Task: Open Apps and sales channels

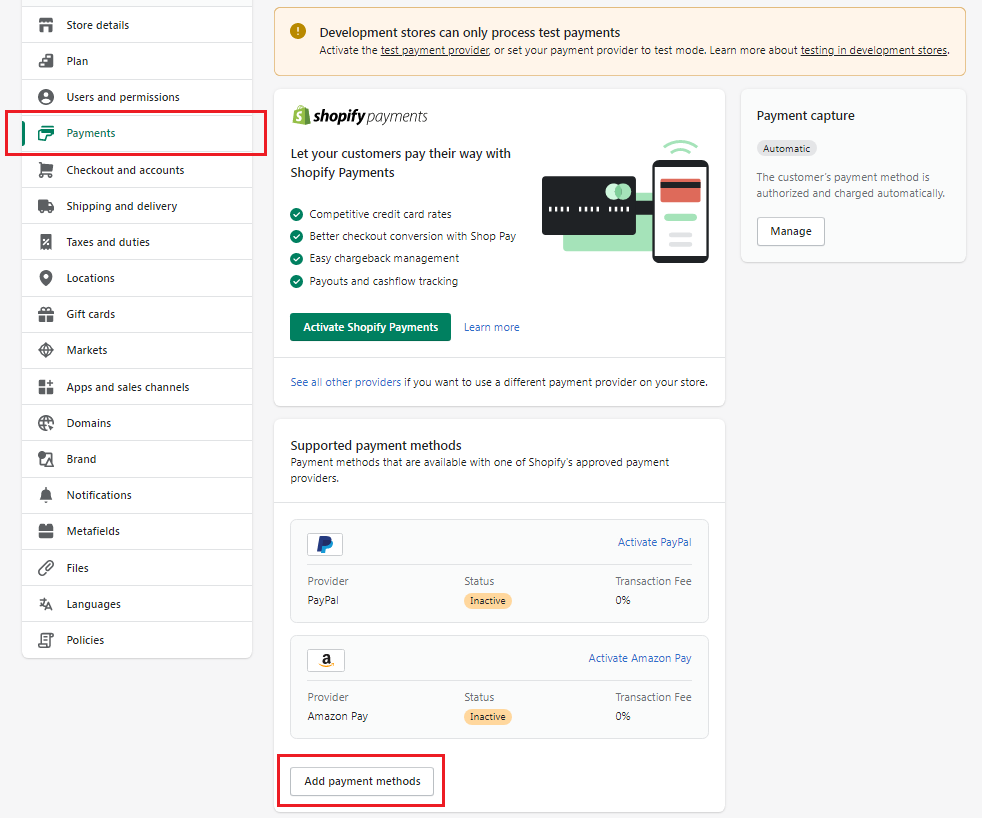Action: [137, 387]
